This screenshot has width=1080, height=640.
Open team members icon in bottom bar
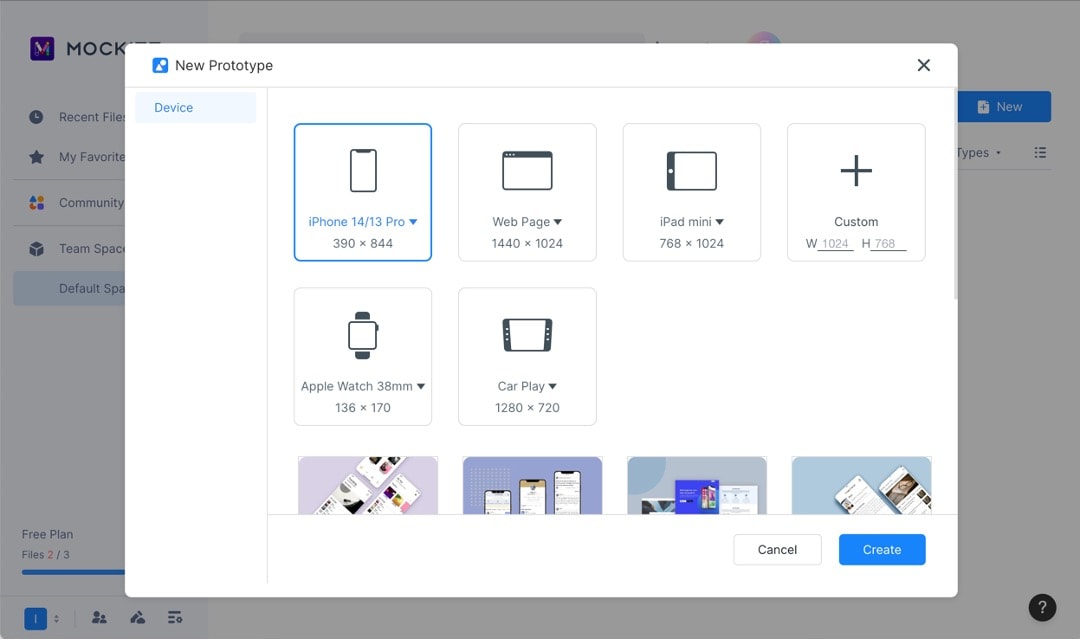coord(99,617)
